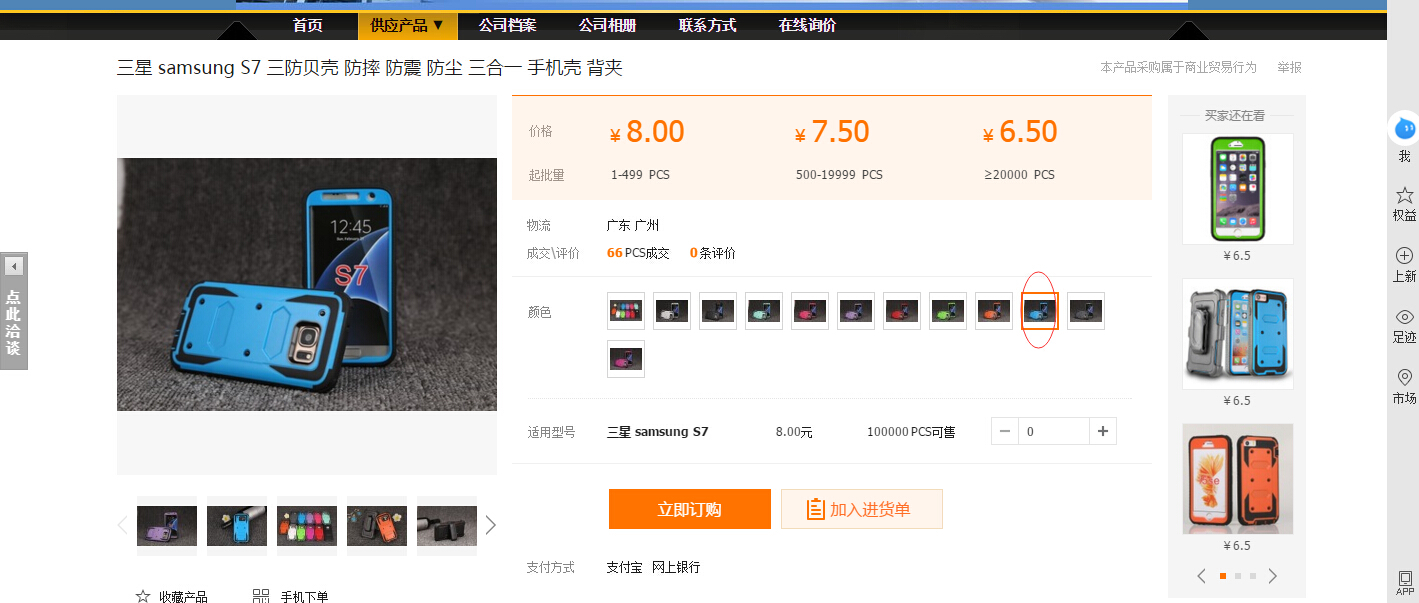Increase quantity with the plus button
Image resolution: width=1419 pixels, height=603 pixels.
1103,431
